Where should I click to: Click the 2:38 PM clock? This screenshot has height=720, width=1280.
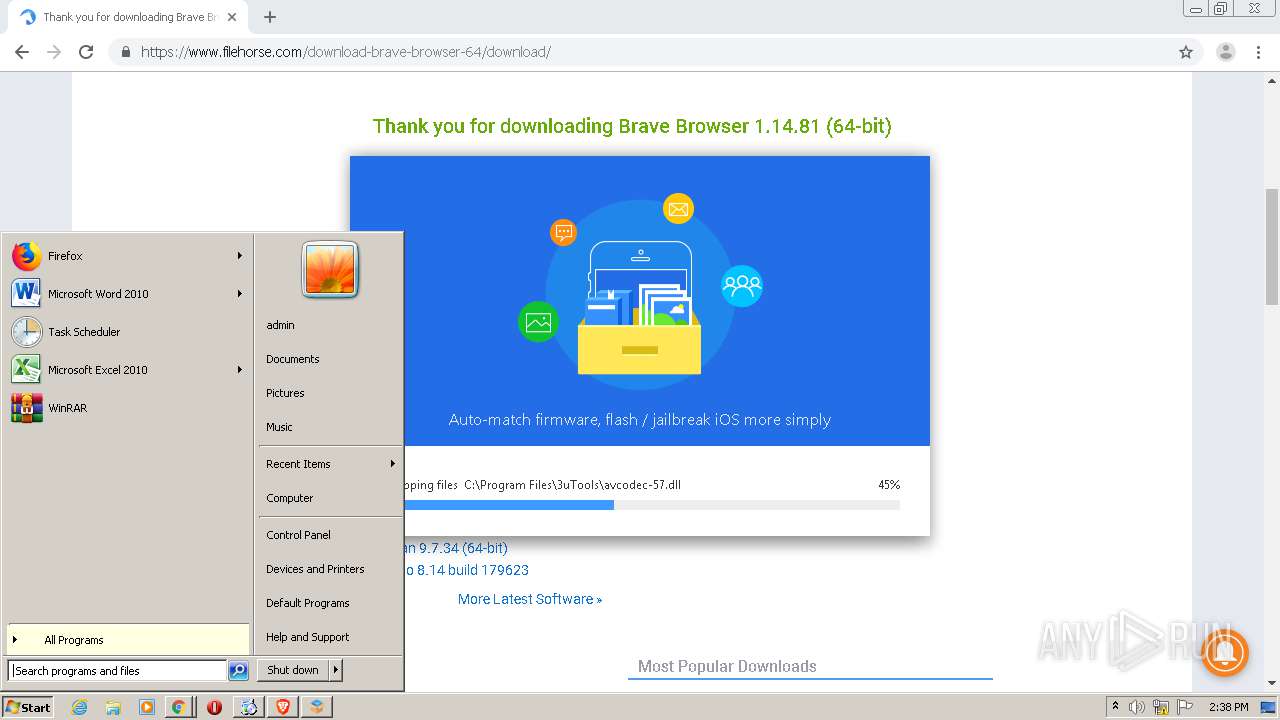1228,707
